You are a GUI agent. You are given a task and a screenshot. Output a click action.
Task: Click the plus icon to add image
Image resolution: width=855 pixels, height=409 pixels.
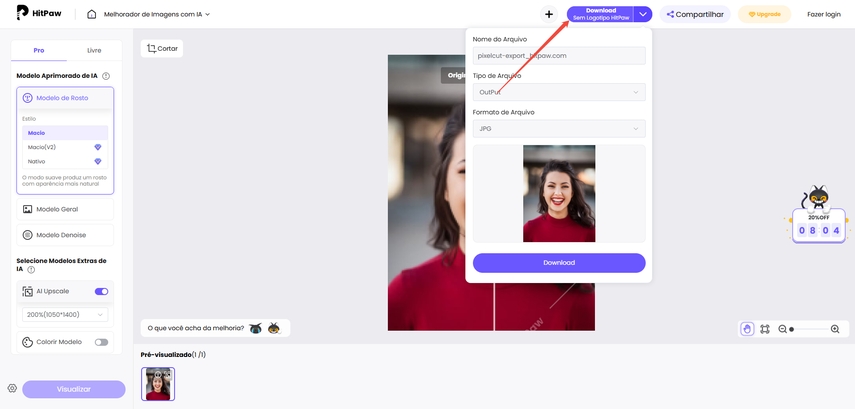[549, 14]
